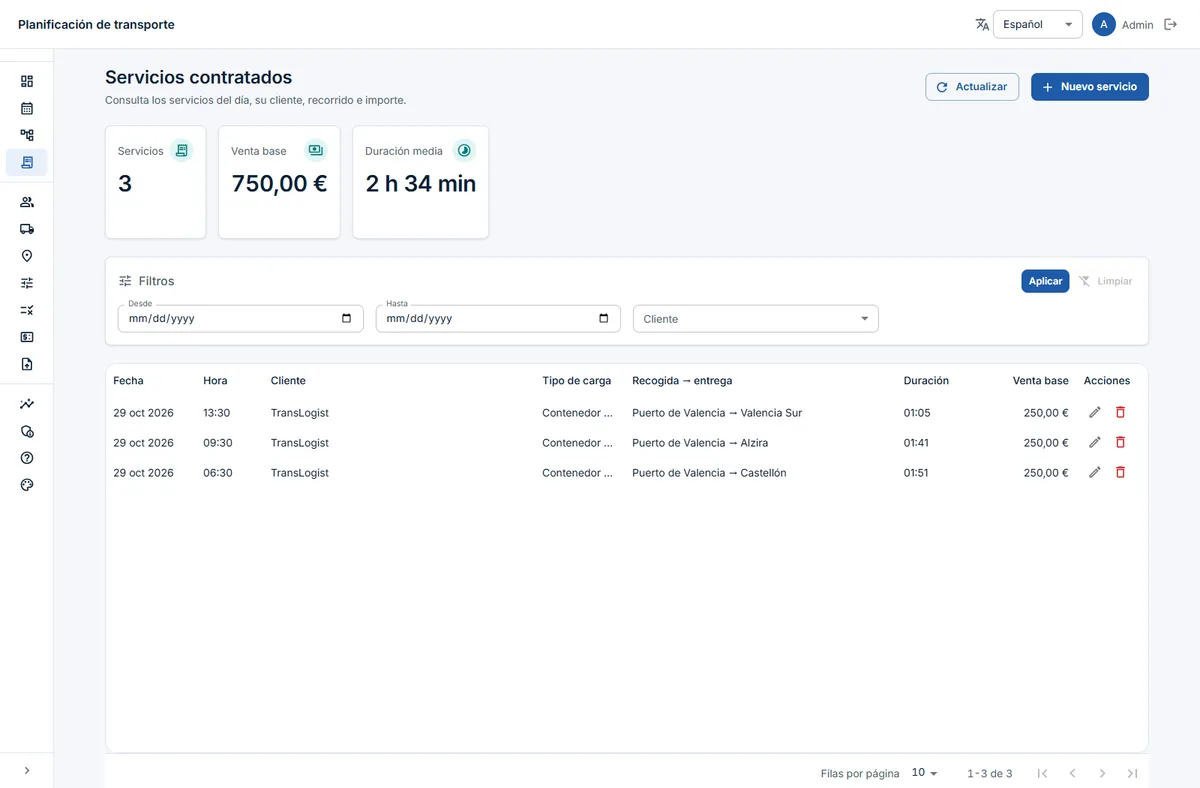1200x788 pixels.
Task: Select the "Puerto de Valencia → Castellón" cell
Action: pyautogui.click(x=709, y=473)
